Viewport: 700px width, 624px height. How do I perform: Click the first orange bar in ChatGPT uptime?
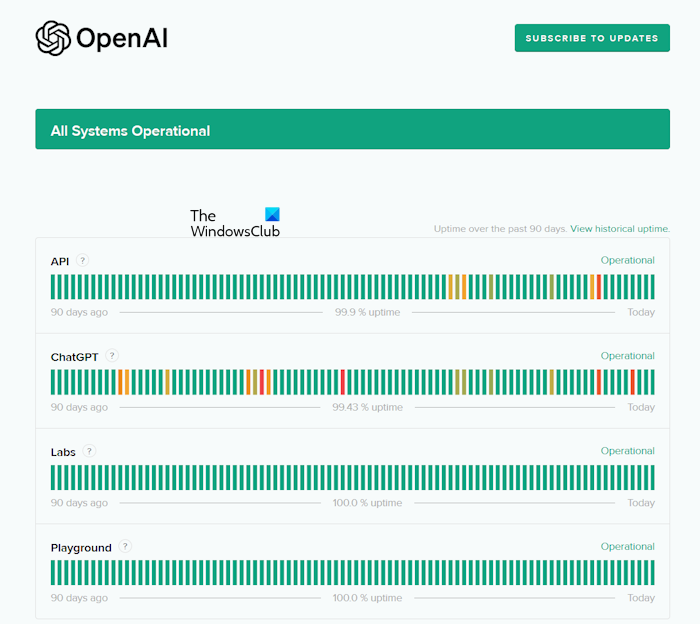coord(121,382)
